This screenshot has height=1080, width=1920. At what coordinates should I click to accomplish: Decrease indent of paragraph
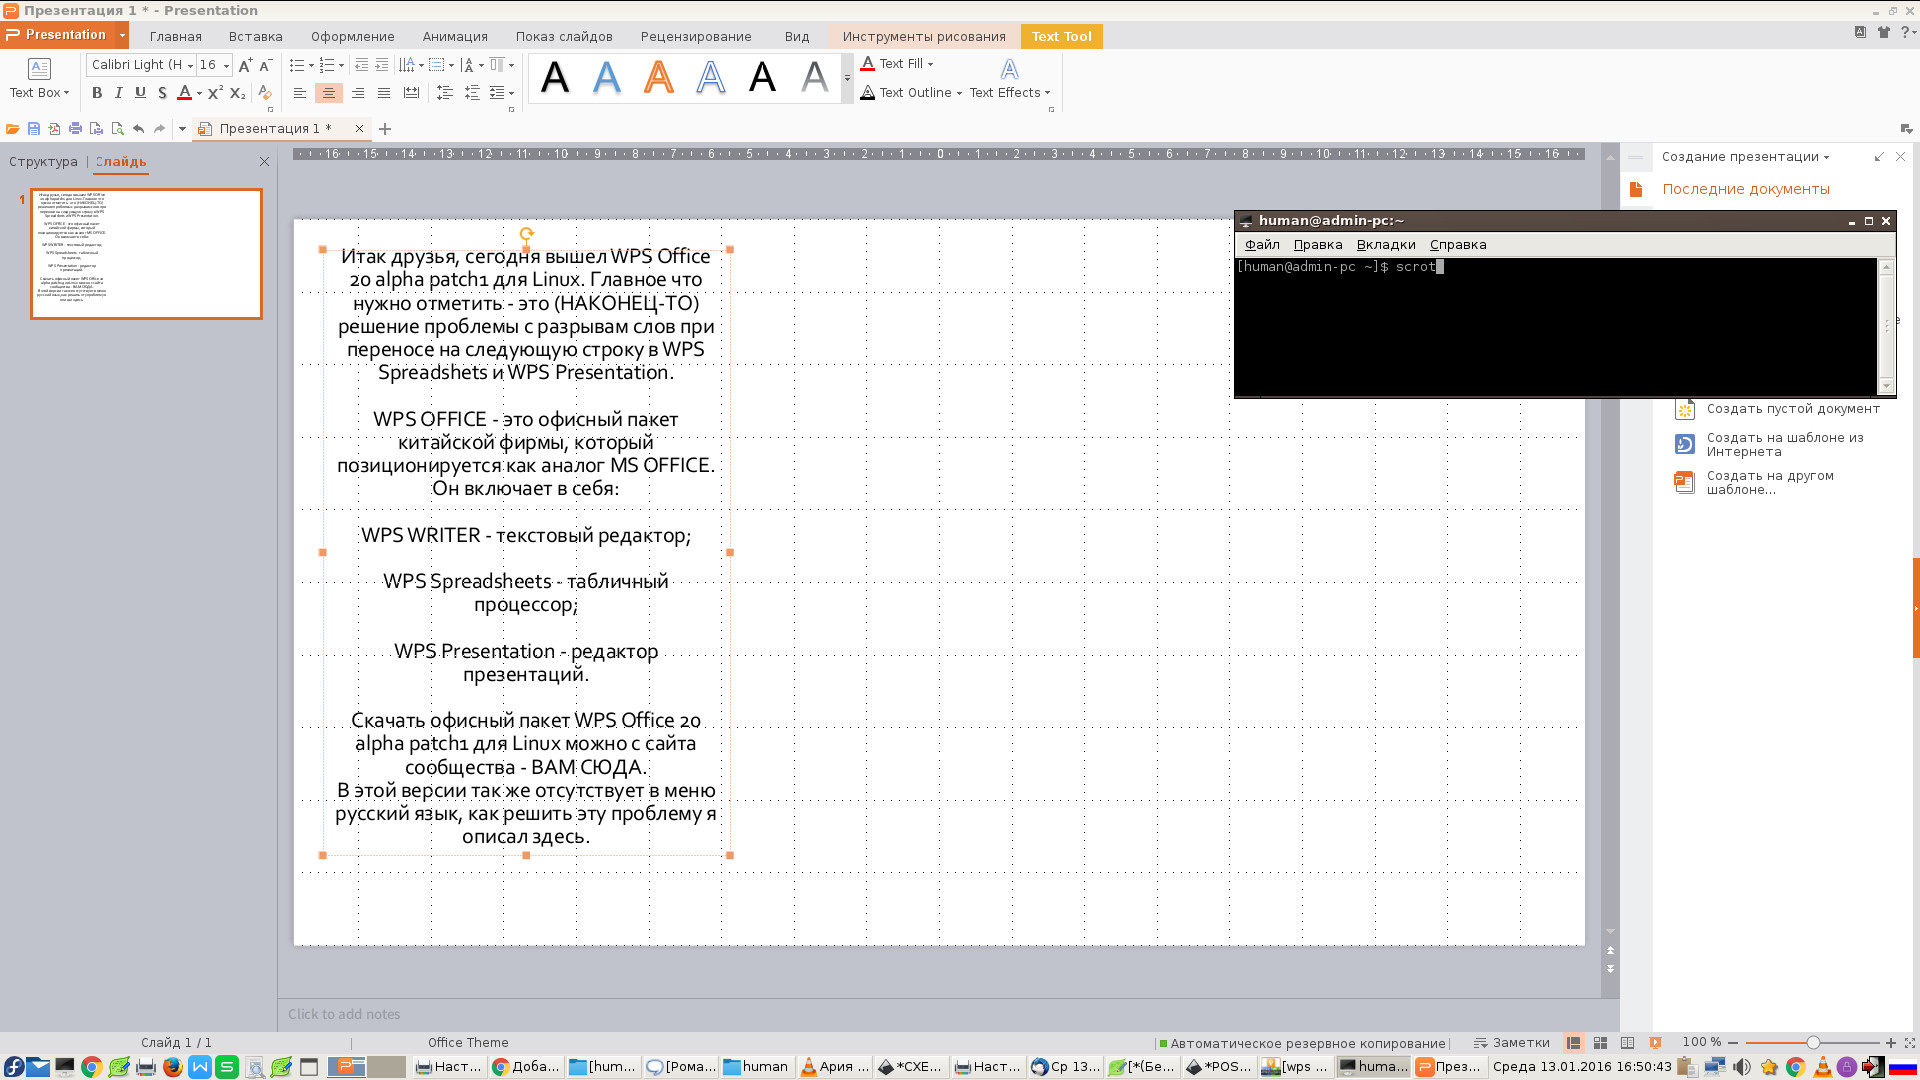(361, 65)
